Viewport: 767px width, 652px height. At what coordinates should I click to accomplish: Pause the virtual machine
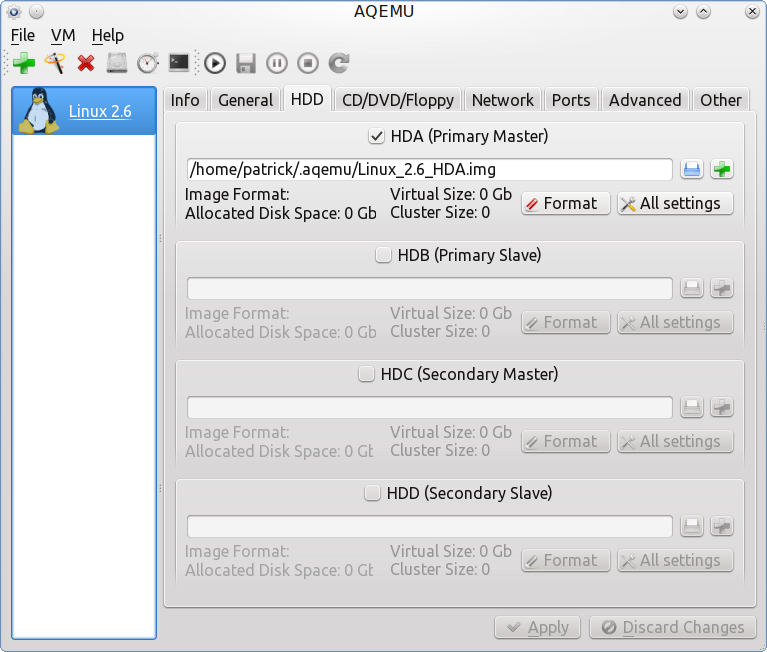point(277,63)
